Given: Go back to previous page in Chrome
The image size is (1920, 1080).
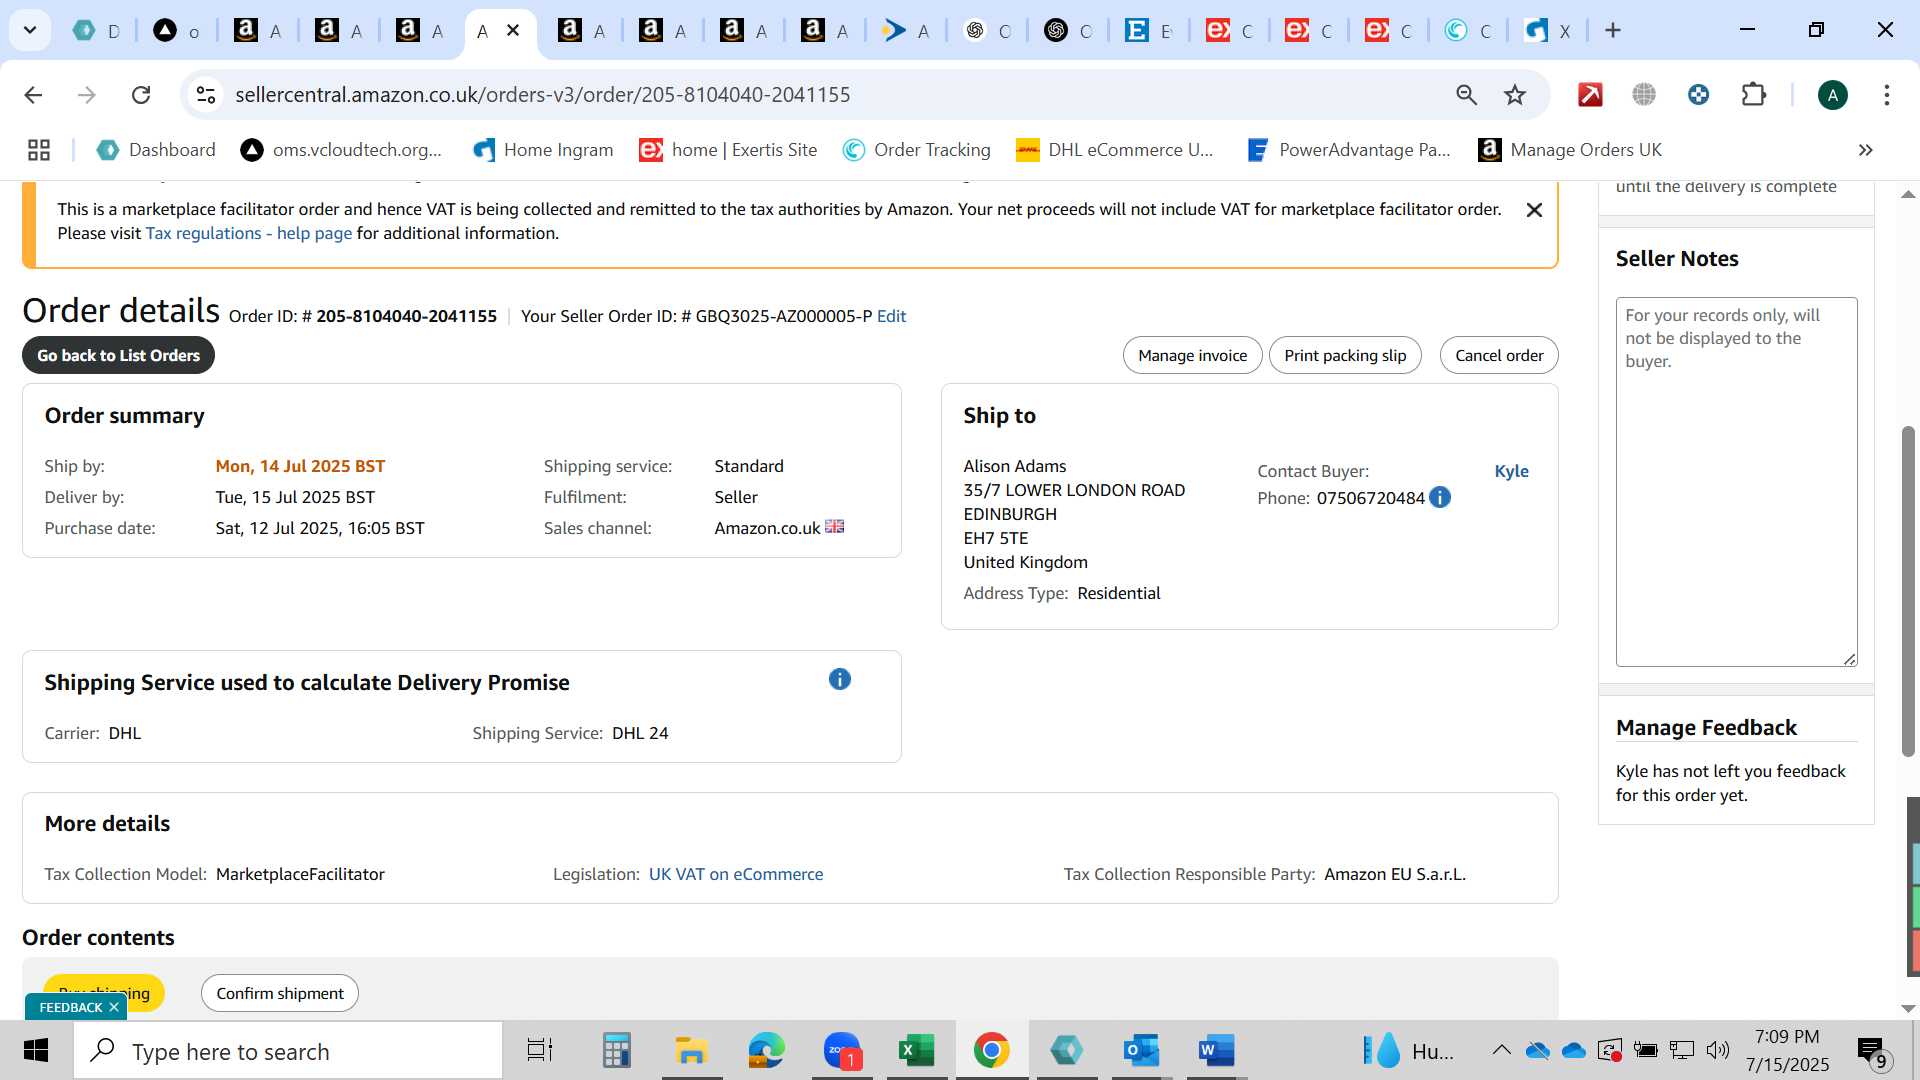Looking at the screenshot, I should (x=33, y=95).
